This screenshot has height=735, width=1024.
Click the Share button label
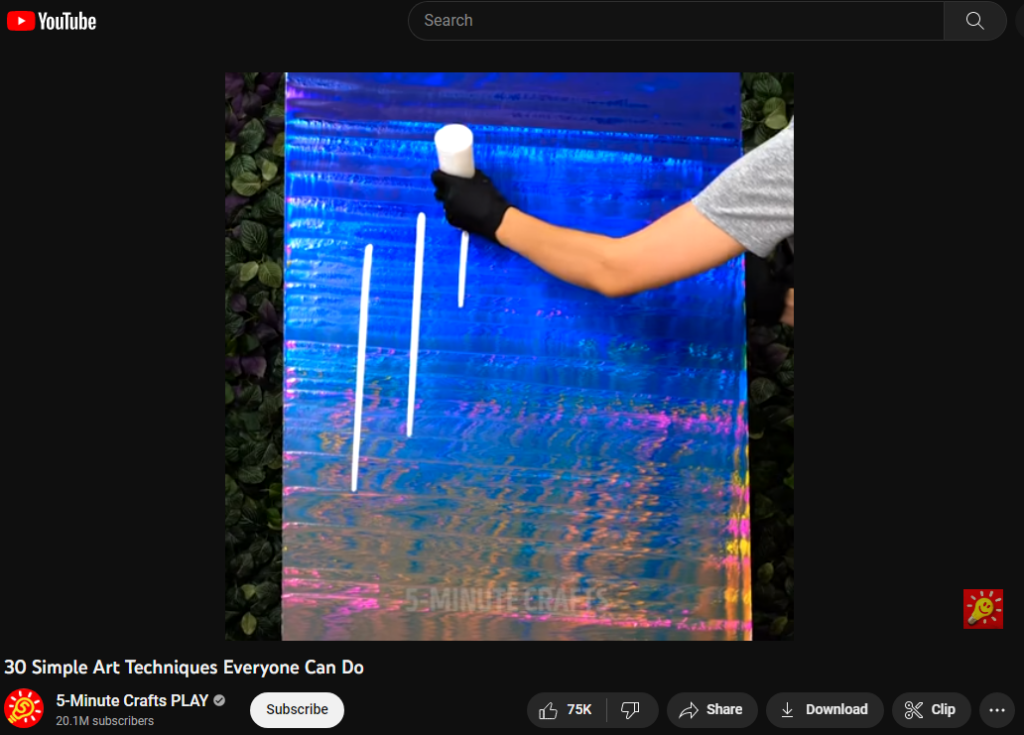click(724, 710)
